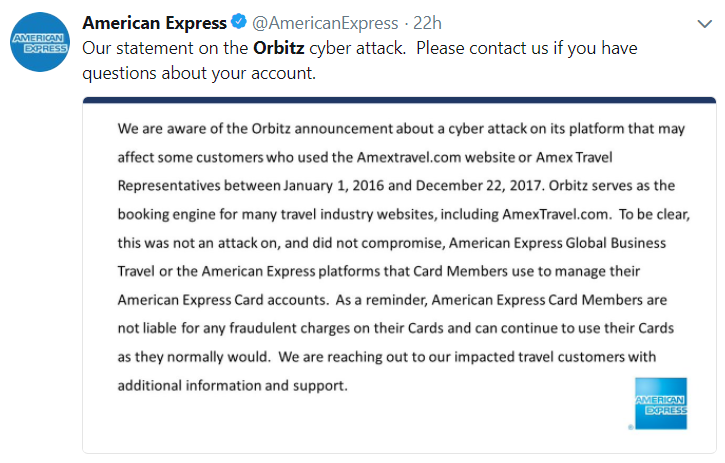The image size is (725, 463).
Task: Expand the tweet options chevron
Action: (703, 23)
